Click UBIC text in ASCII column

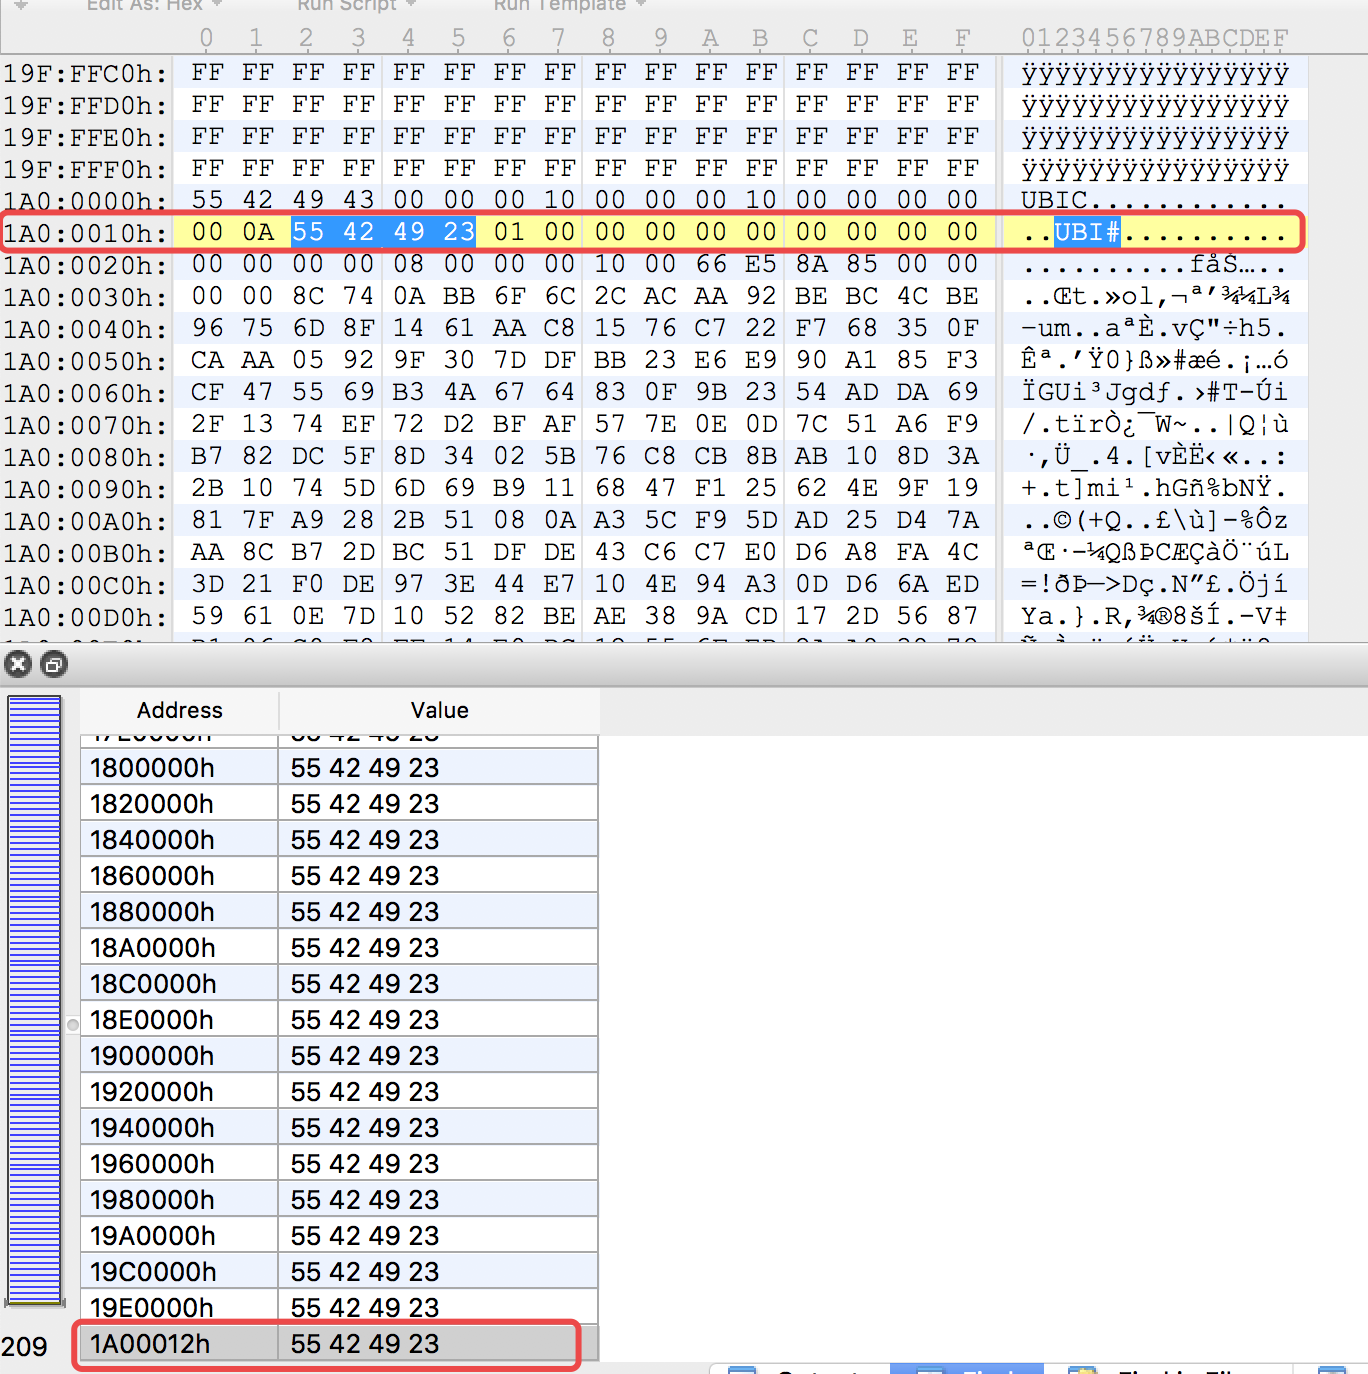1053,200
